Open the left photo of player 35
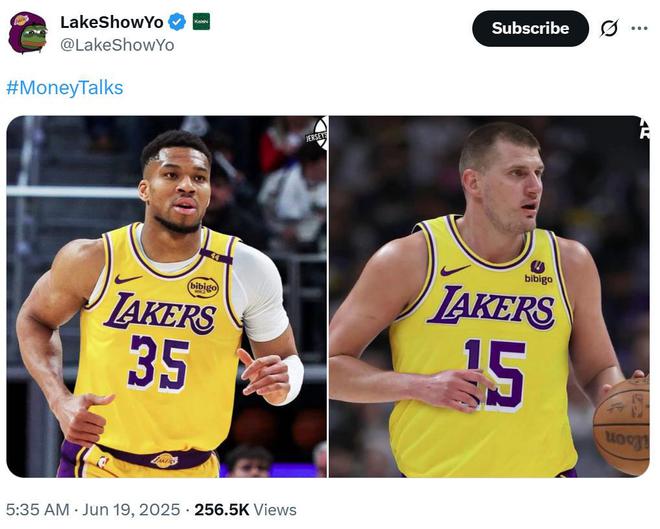 pyautogui.click(x=166, y=296)
